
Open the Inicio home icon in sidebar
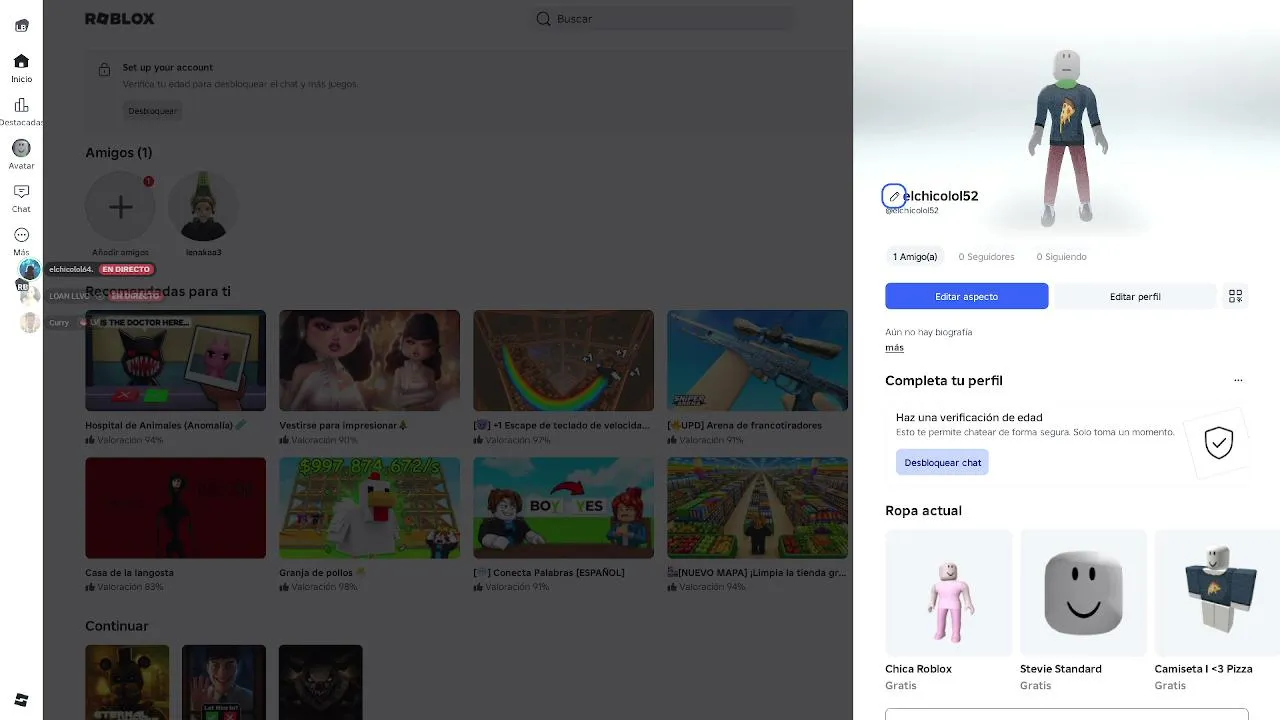click(21, 61)
